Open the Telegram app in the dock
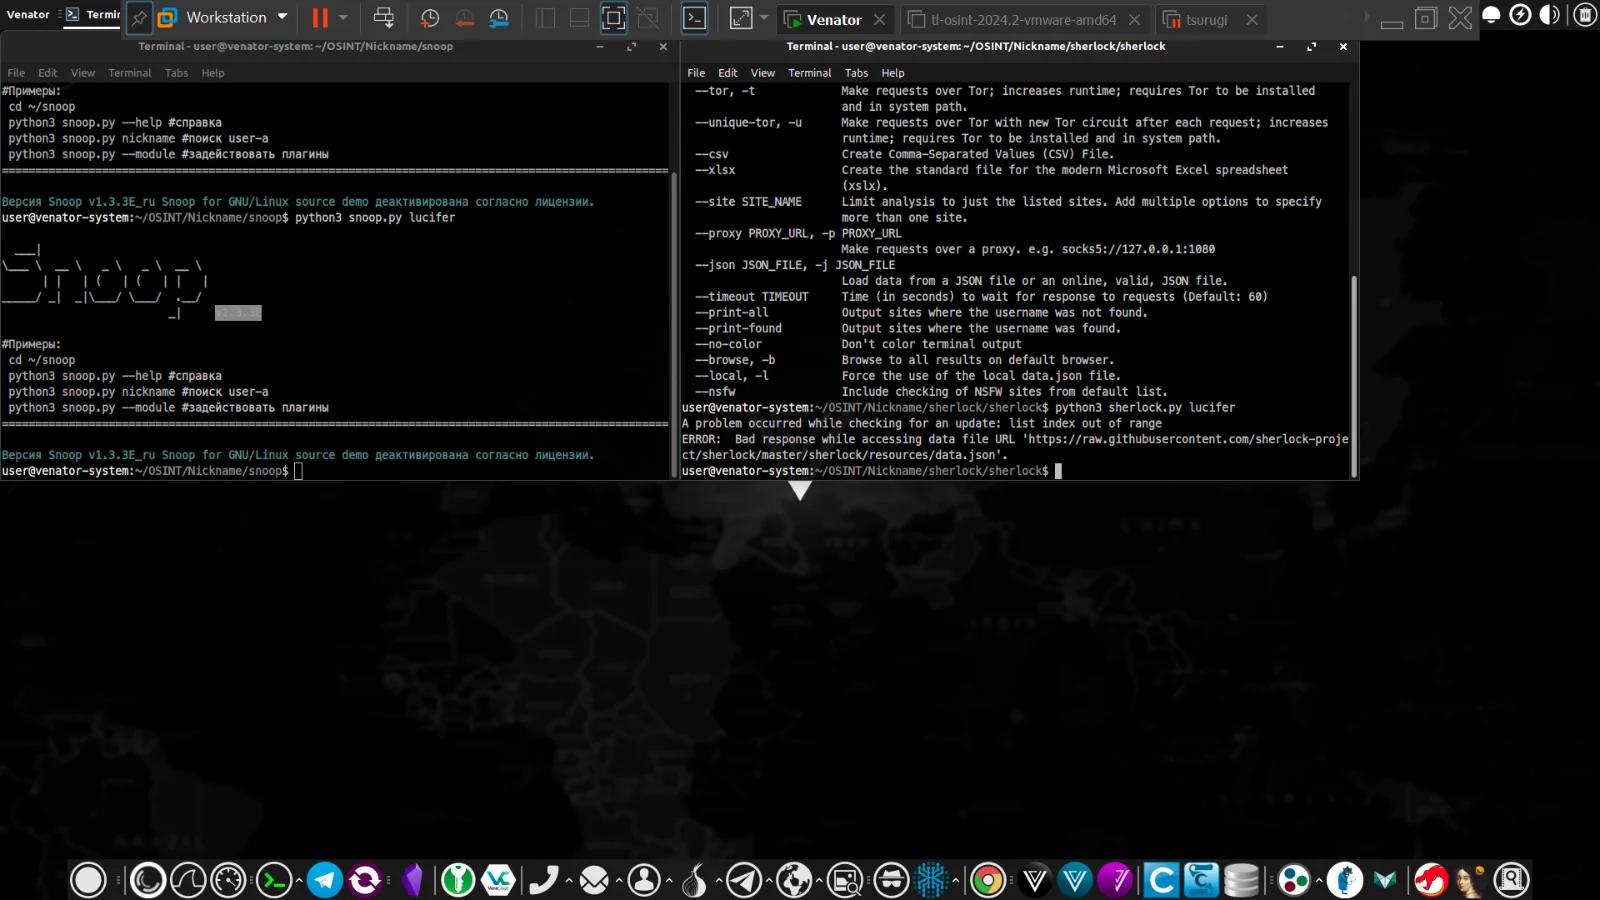 click(x=325, y=880)
